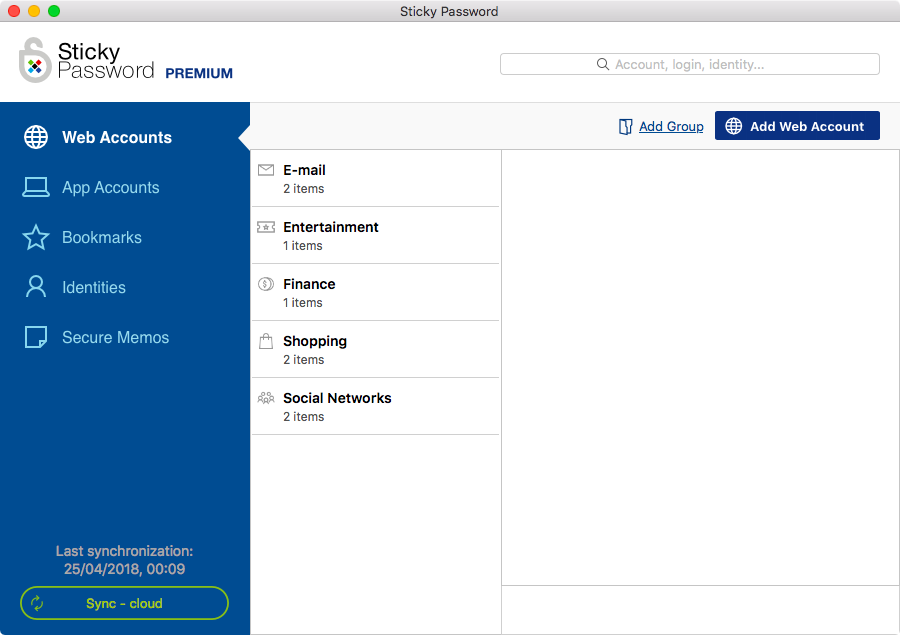Open the Identities section

pyautogui.click(x=125, y=287)
